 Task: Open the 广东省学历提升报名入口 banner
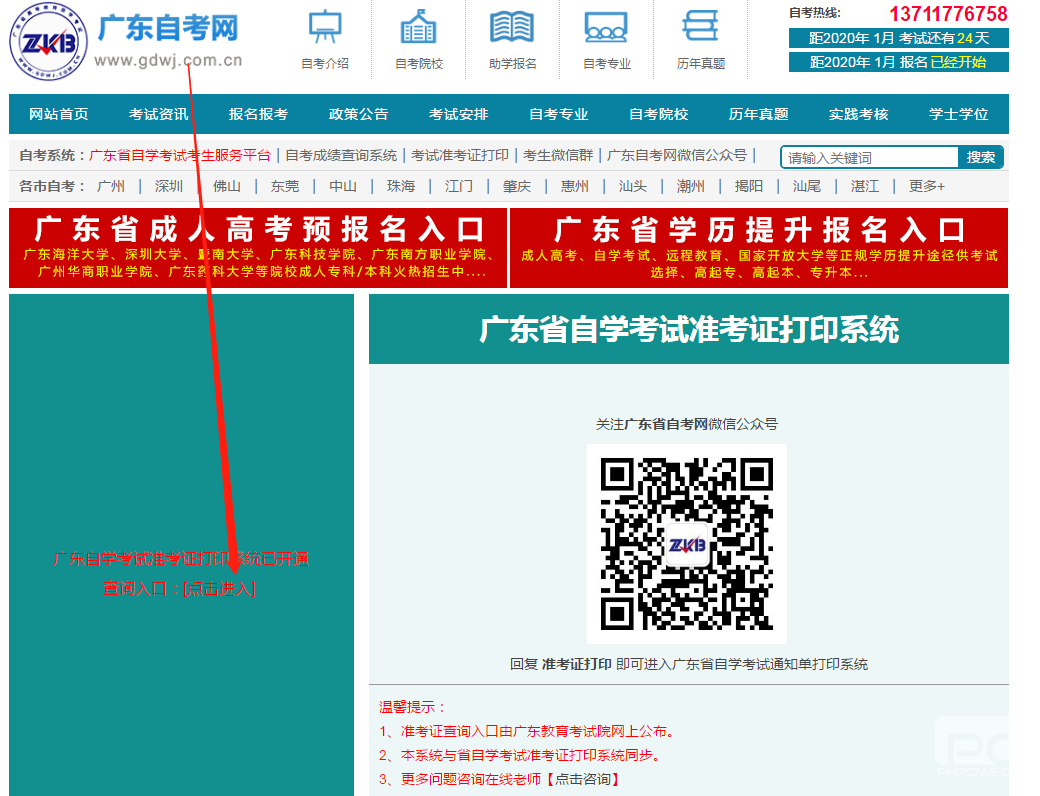pyautogui.click(x=759, y=247)
